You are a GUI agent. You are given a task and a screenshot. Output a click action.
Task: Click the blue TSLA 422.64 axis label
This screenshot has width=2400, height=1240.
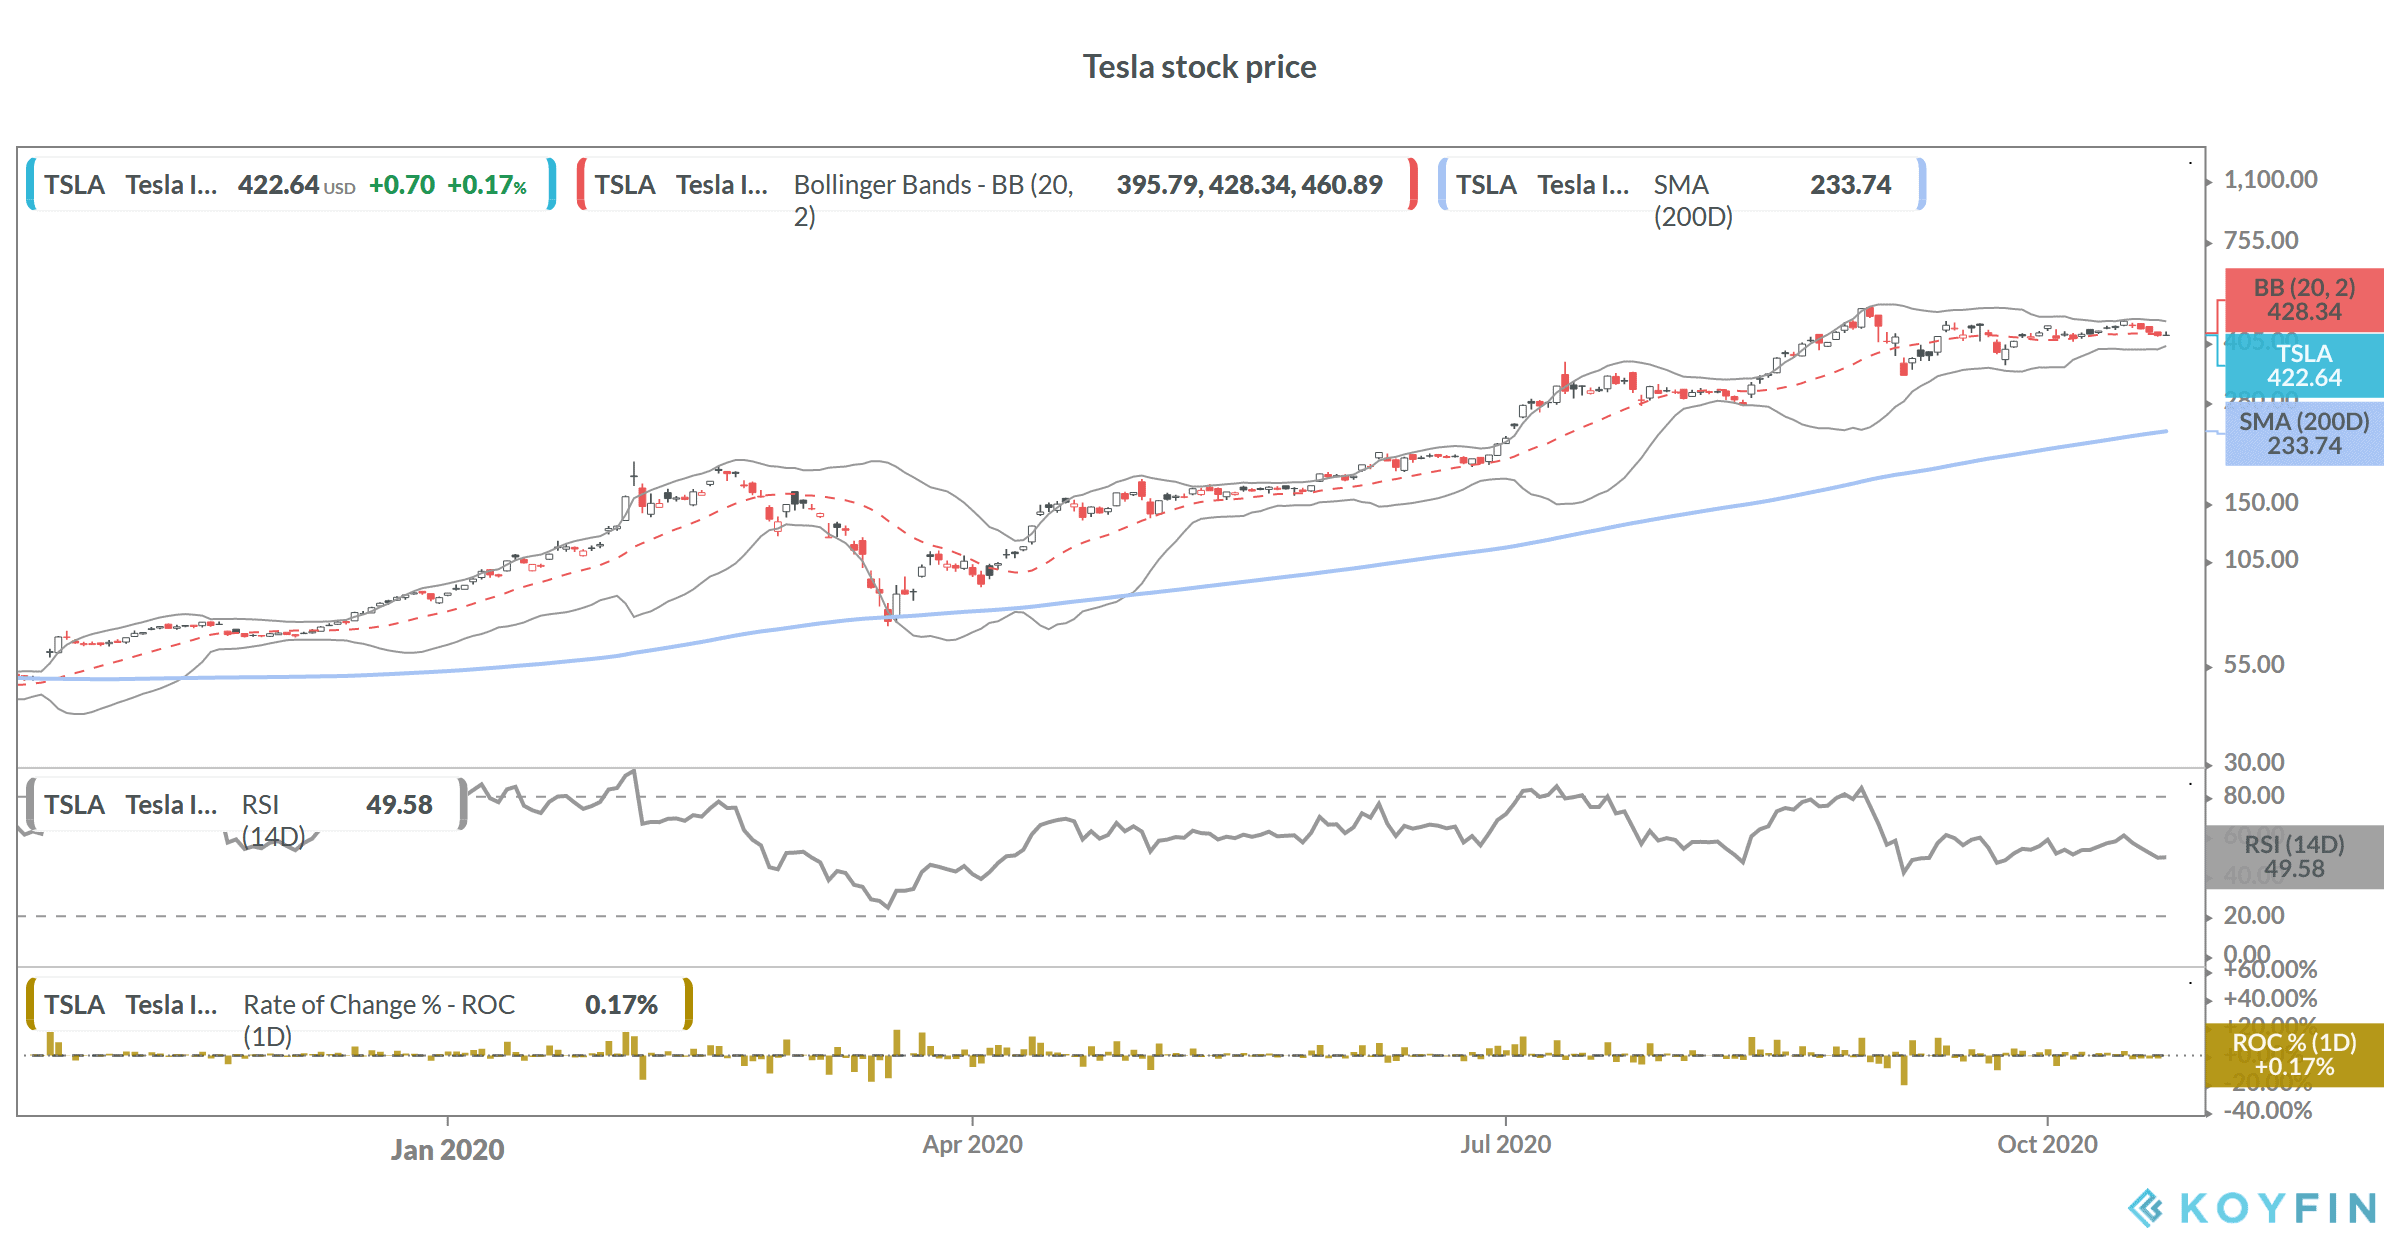coord(2304,365)
